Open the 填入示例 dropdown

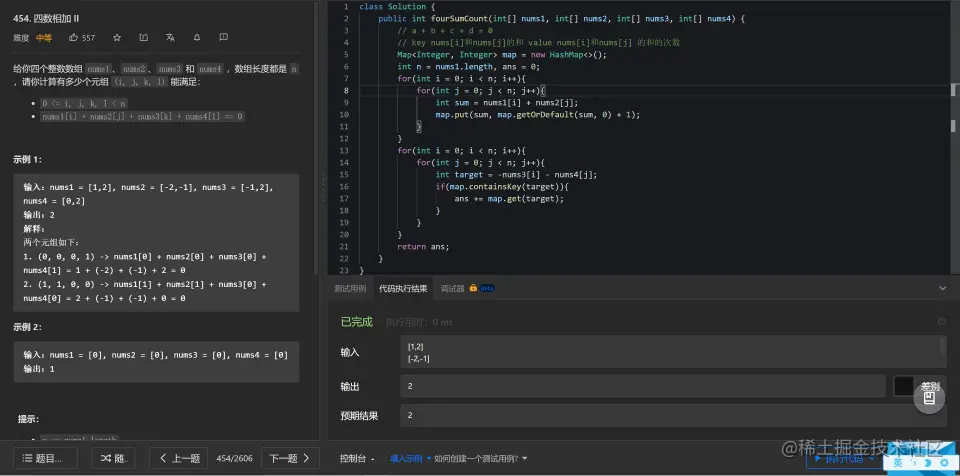(x=410, y=458)
